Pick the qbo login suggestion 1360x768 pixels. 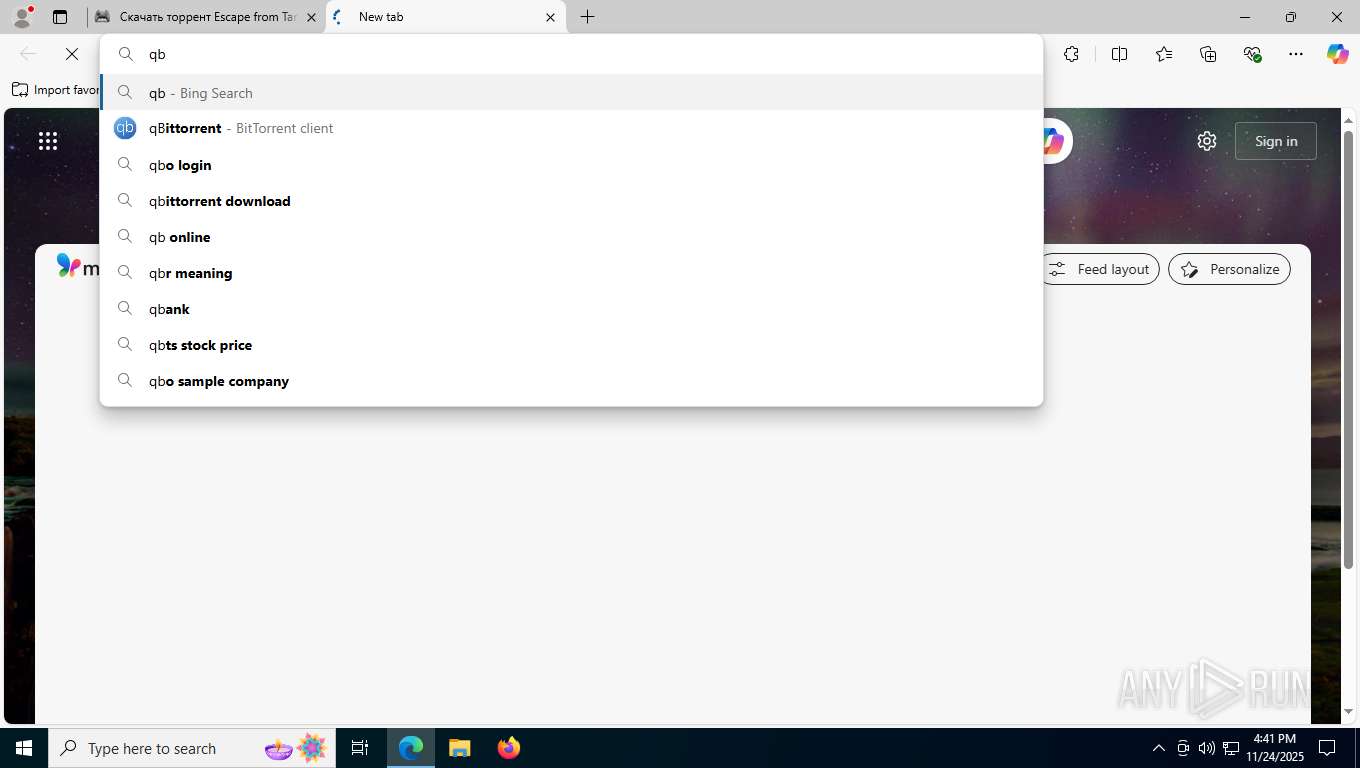point(571,165)
